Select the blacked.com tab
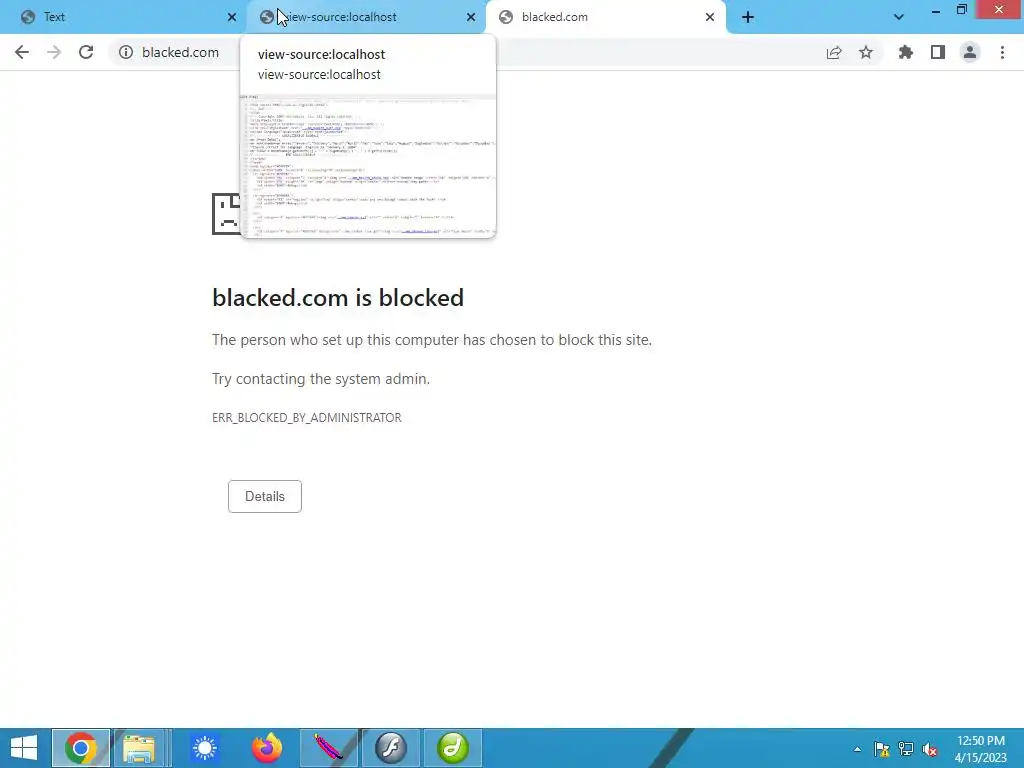The width and height of the screenshot is (1024, 768). coord(605,17)
